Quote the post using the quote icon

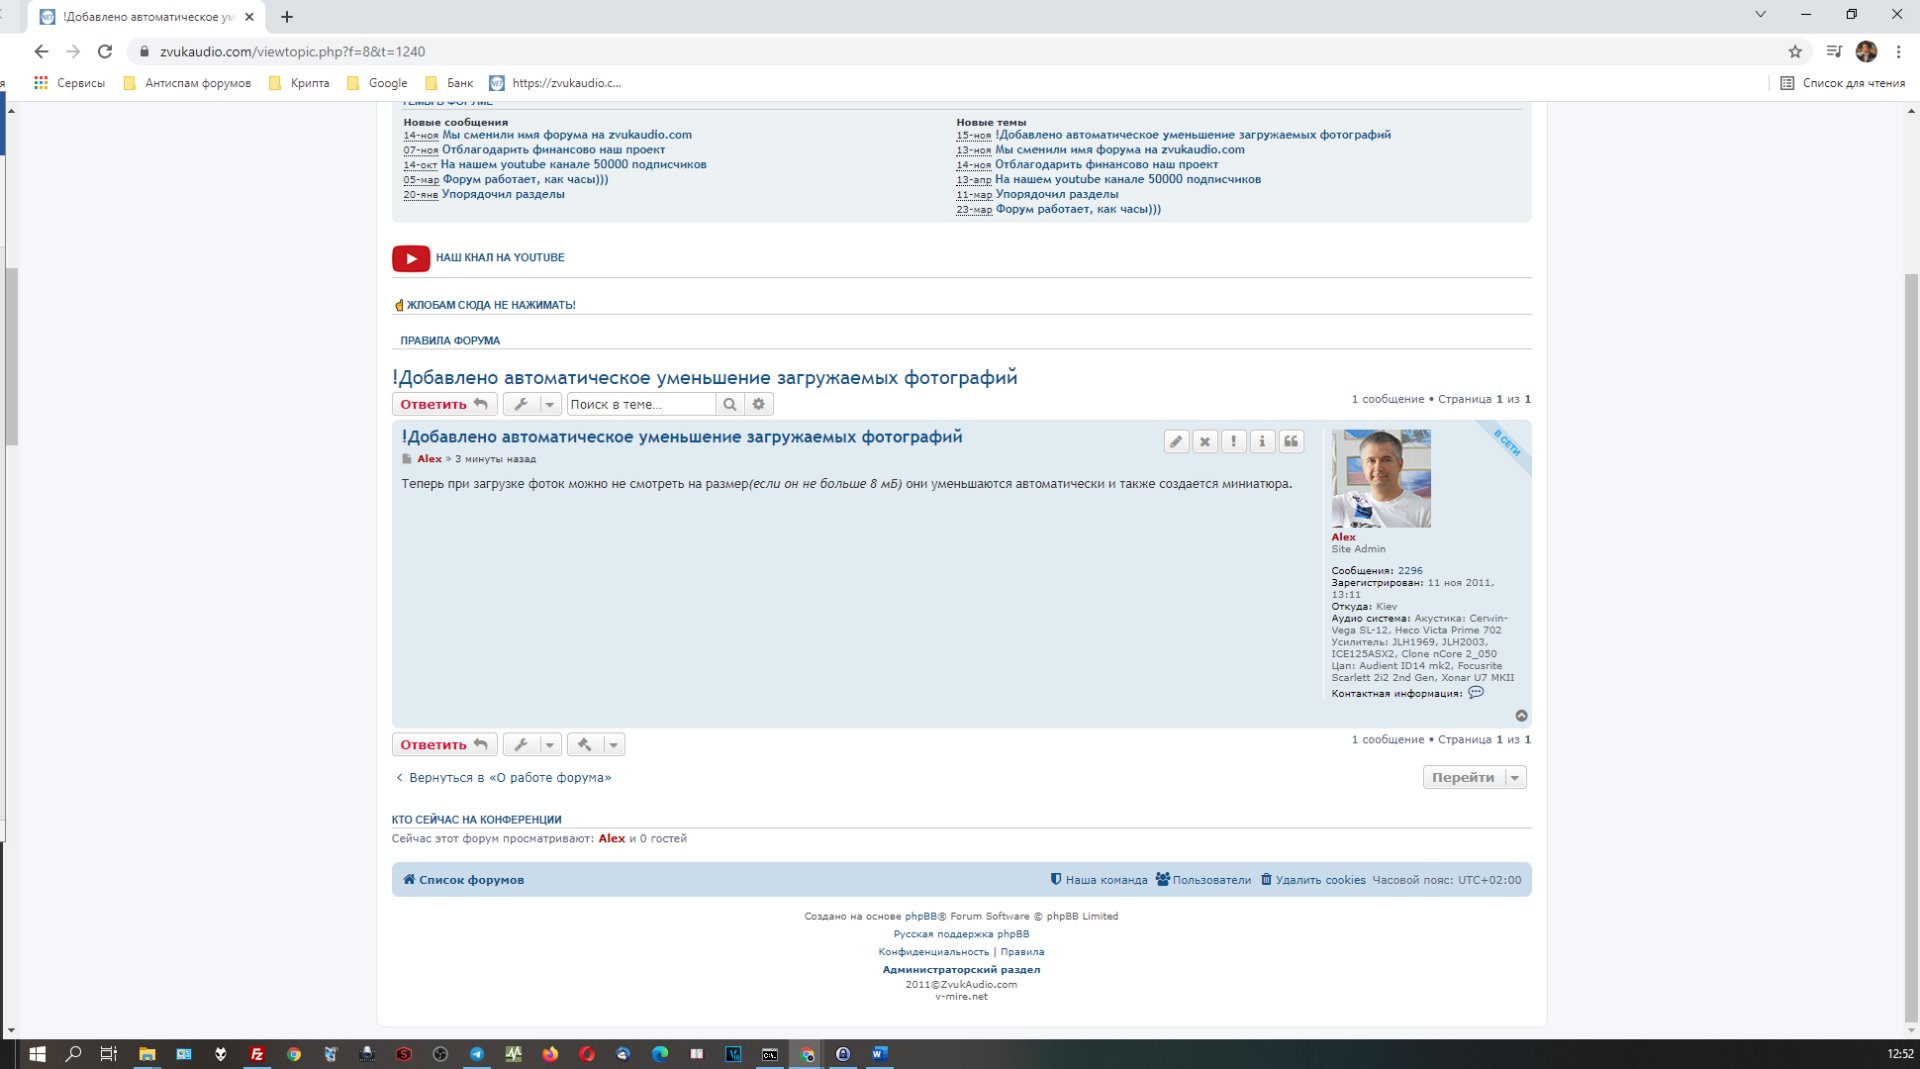(x=1291, y=442)
